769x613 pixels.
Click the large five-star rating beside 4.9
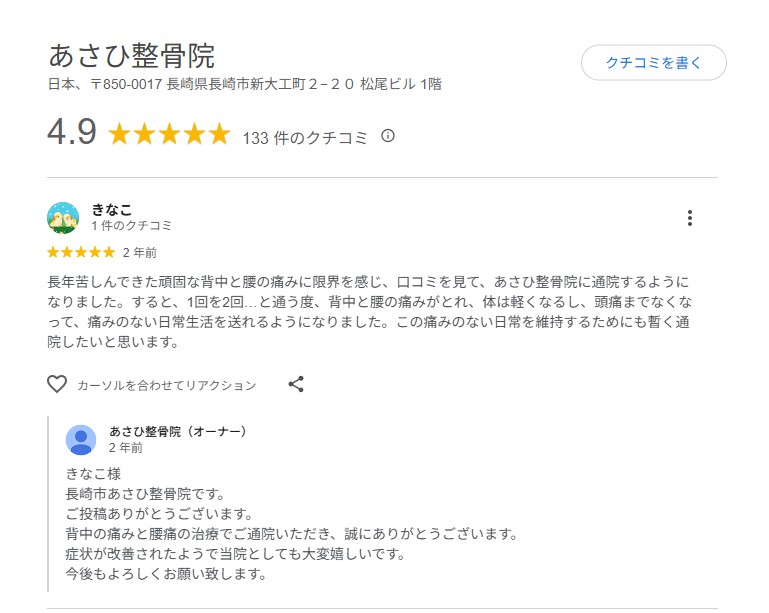(169, 134)
